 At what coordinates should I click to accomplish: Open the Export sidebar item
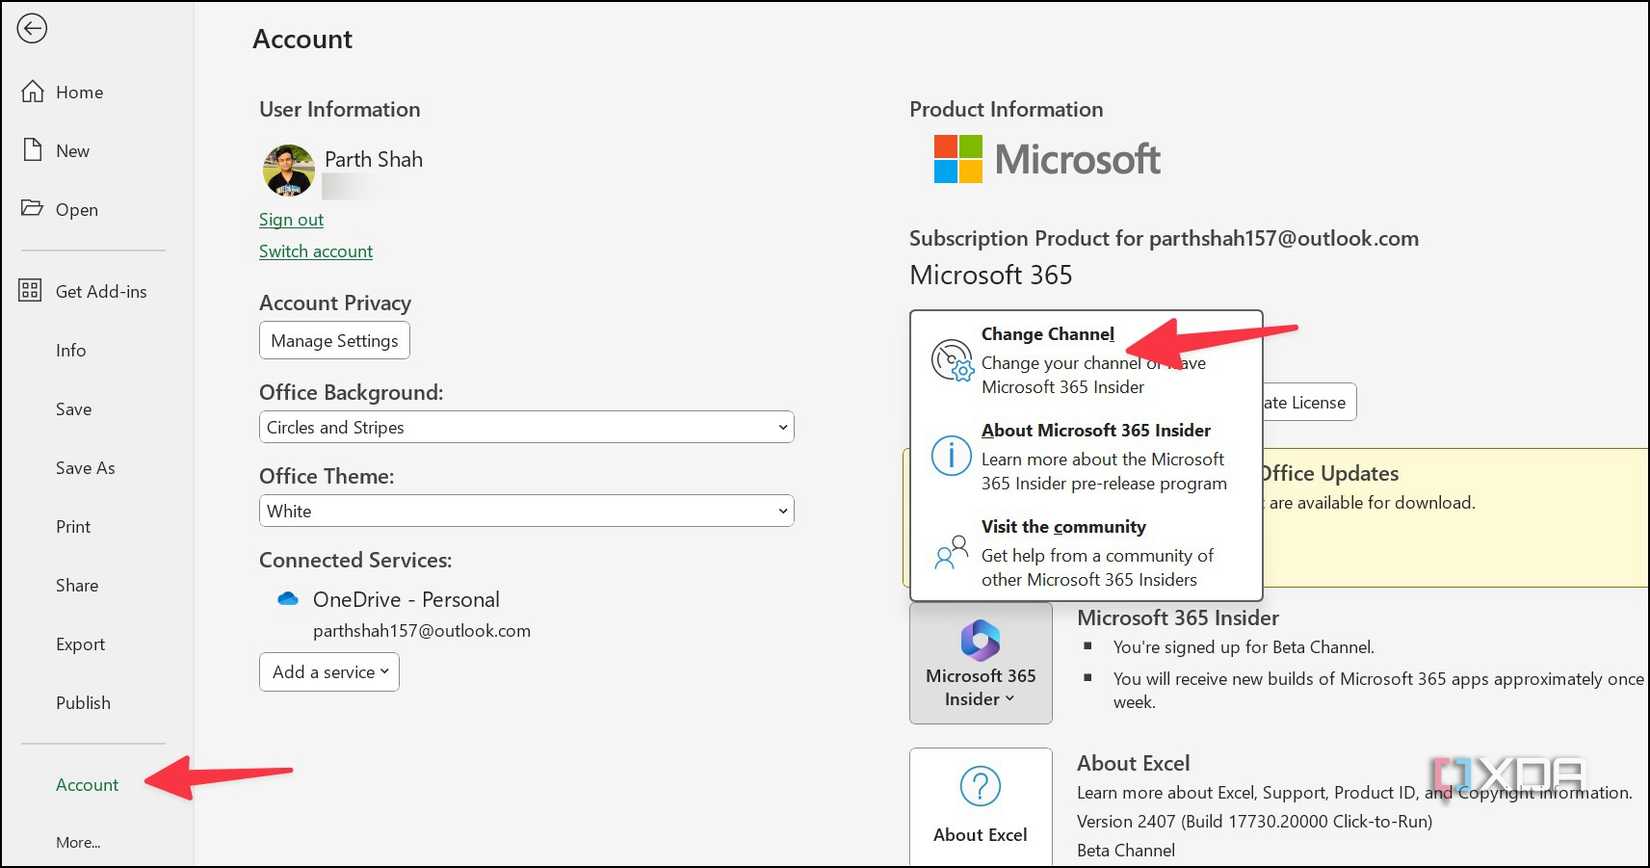point(80,644)
